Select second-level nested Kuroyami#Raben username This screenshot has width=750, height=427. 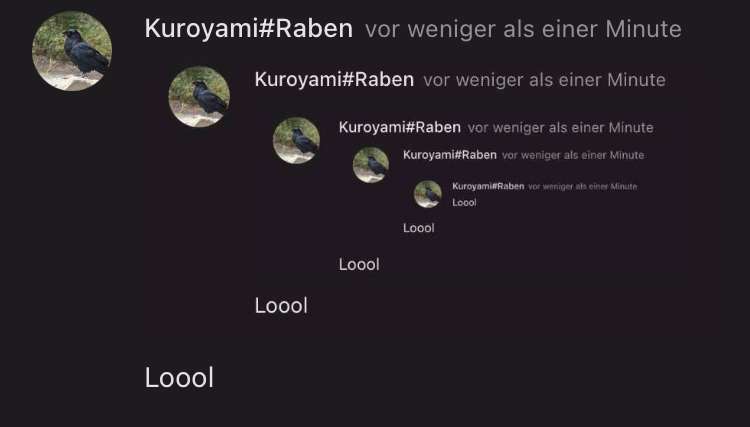pyautogui.click(x=334, y=79)
